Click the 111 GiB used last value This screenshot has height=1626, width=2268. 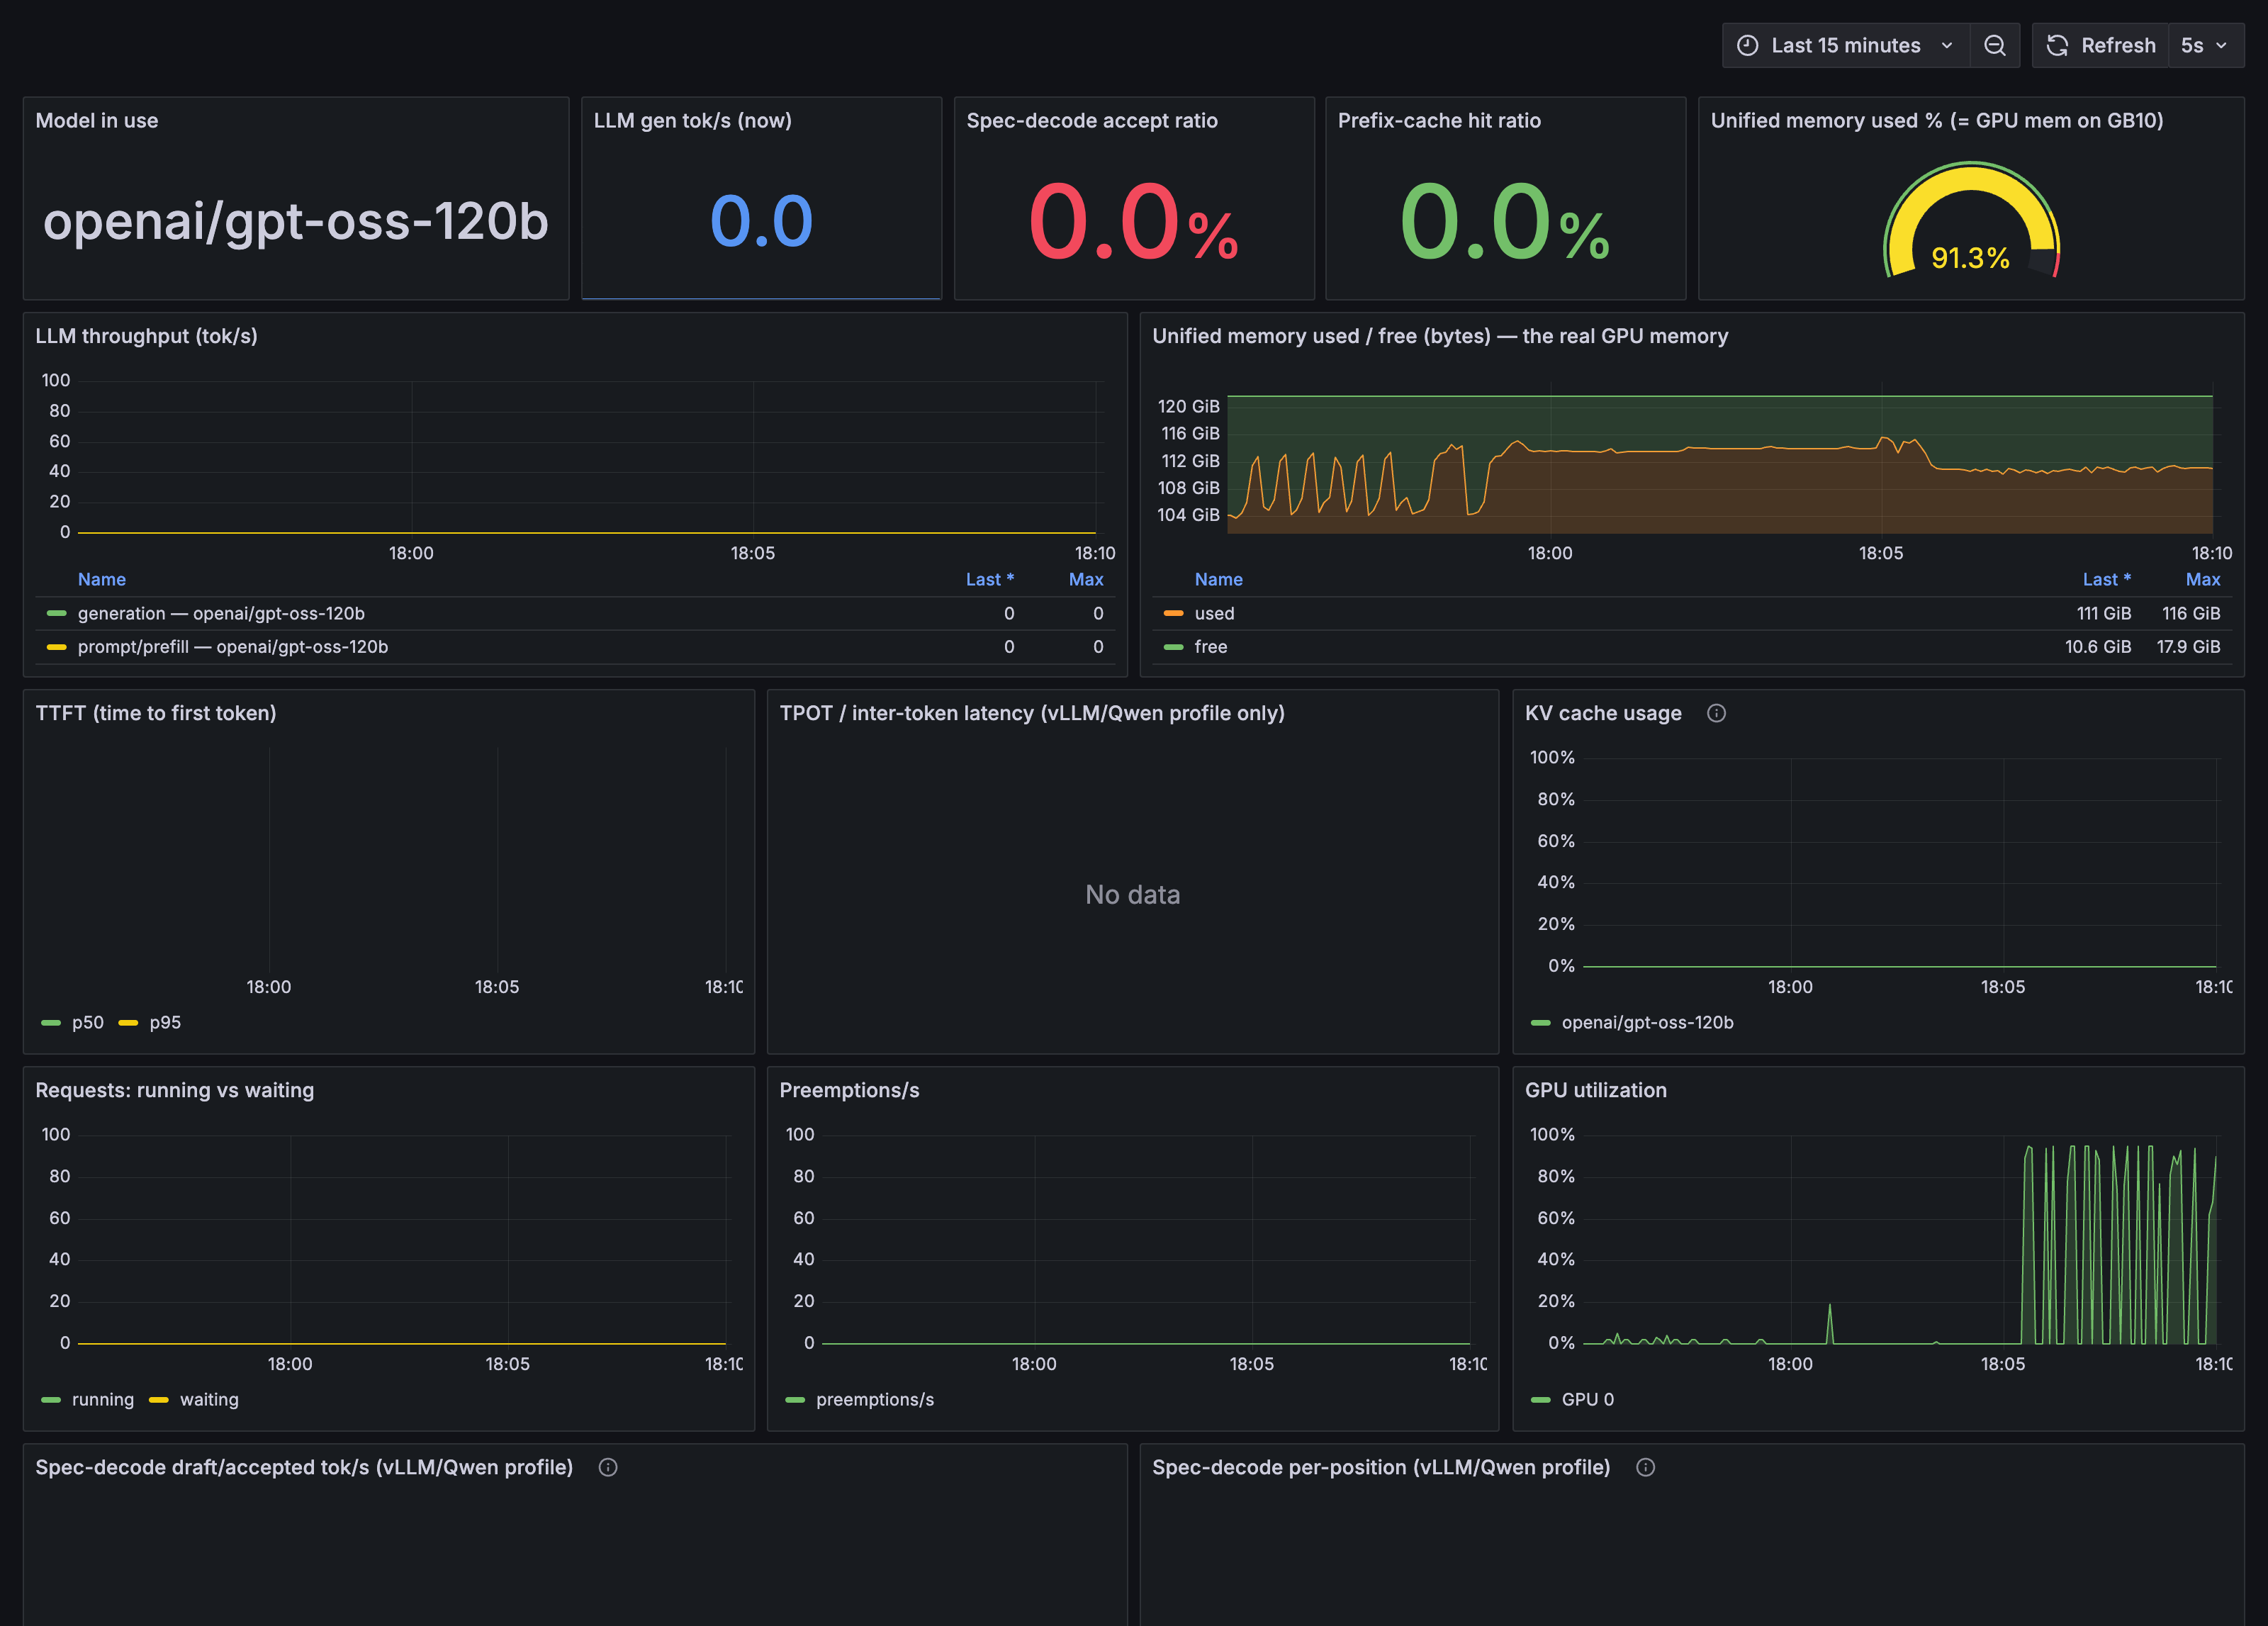tap(2103, 613)
